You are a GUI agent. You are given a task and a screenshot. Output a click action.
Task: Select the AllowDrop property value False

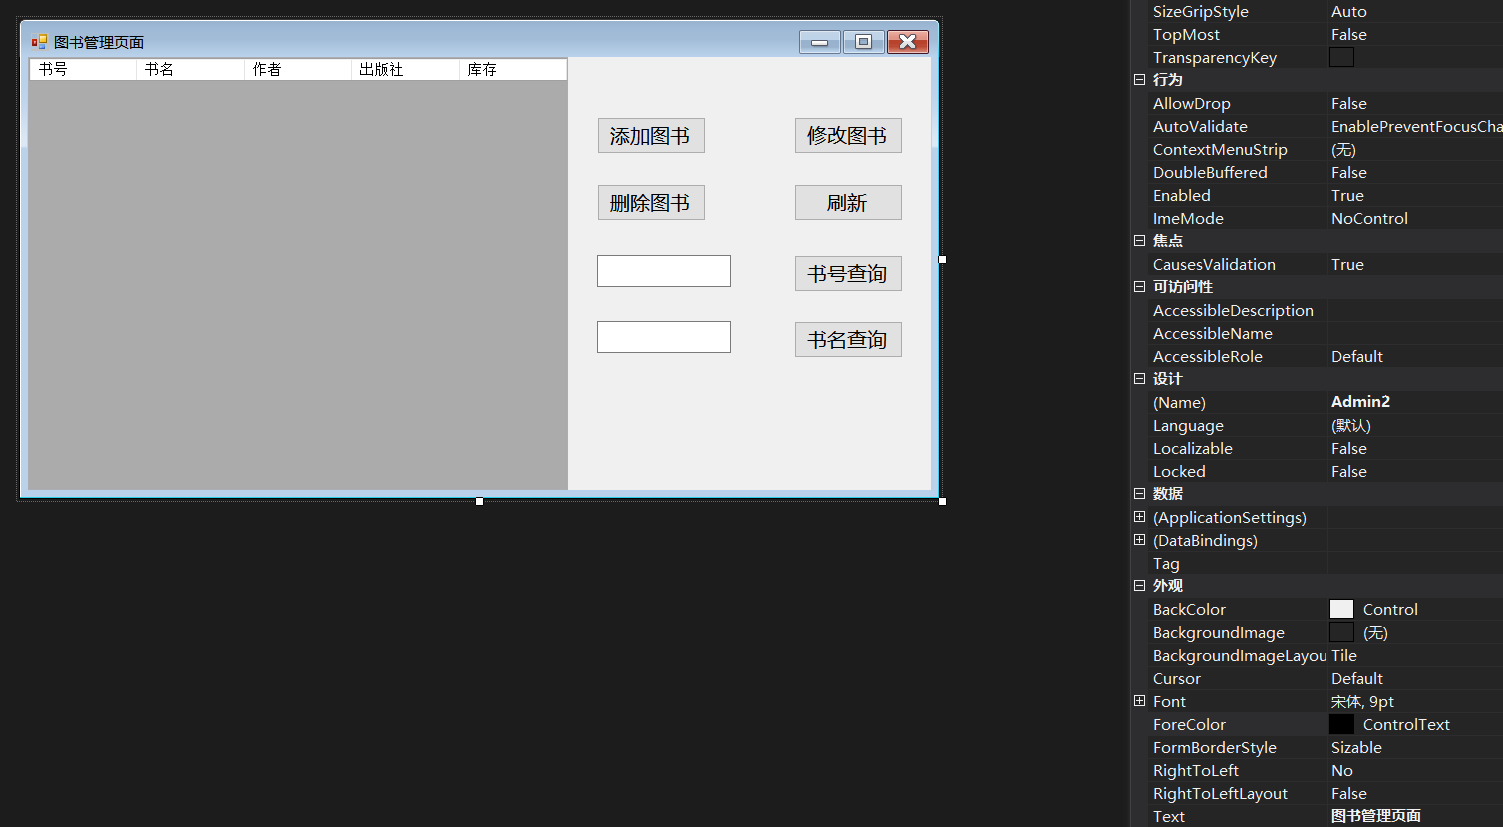click(1349, 104)
